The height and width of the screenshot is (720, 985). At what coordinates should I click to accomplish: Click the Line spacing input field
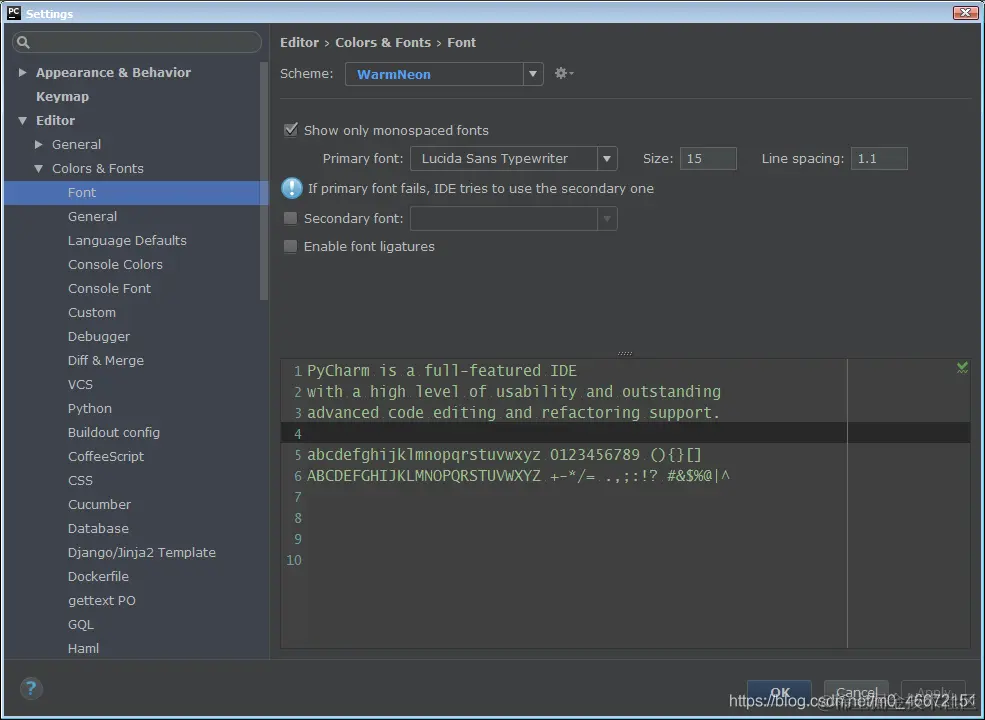tap(879, 158)
